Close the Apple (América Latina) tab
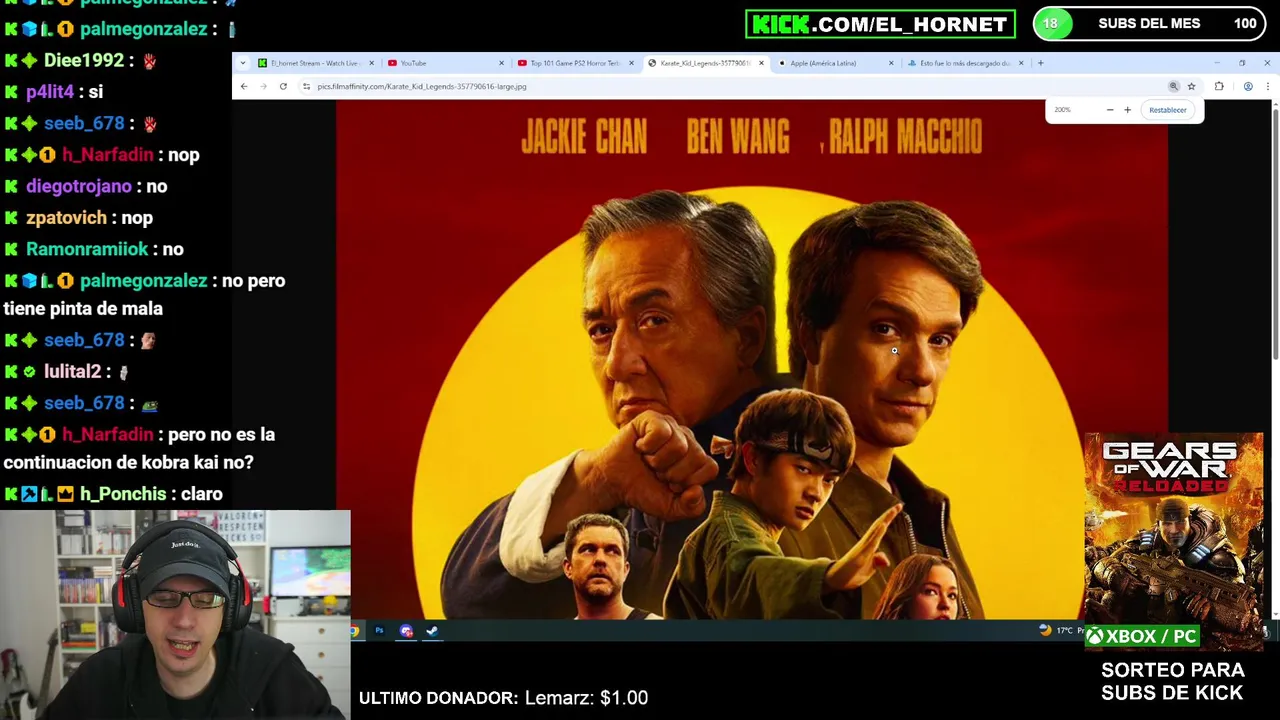 click(891, 63)
